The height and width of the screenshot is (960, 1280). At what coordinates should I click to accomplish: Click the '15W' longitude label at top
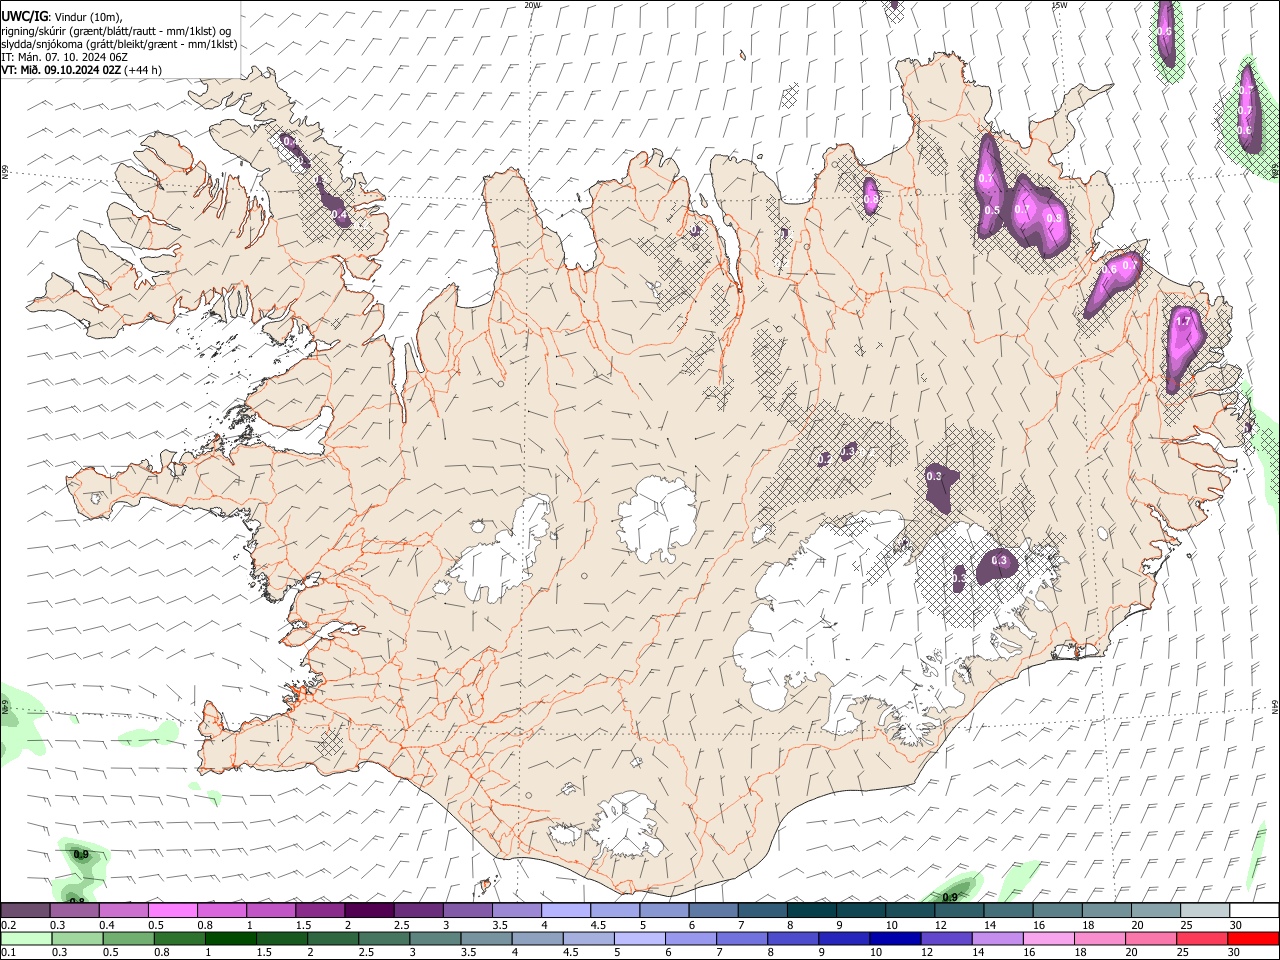[1059, 5]
